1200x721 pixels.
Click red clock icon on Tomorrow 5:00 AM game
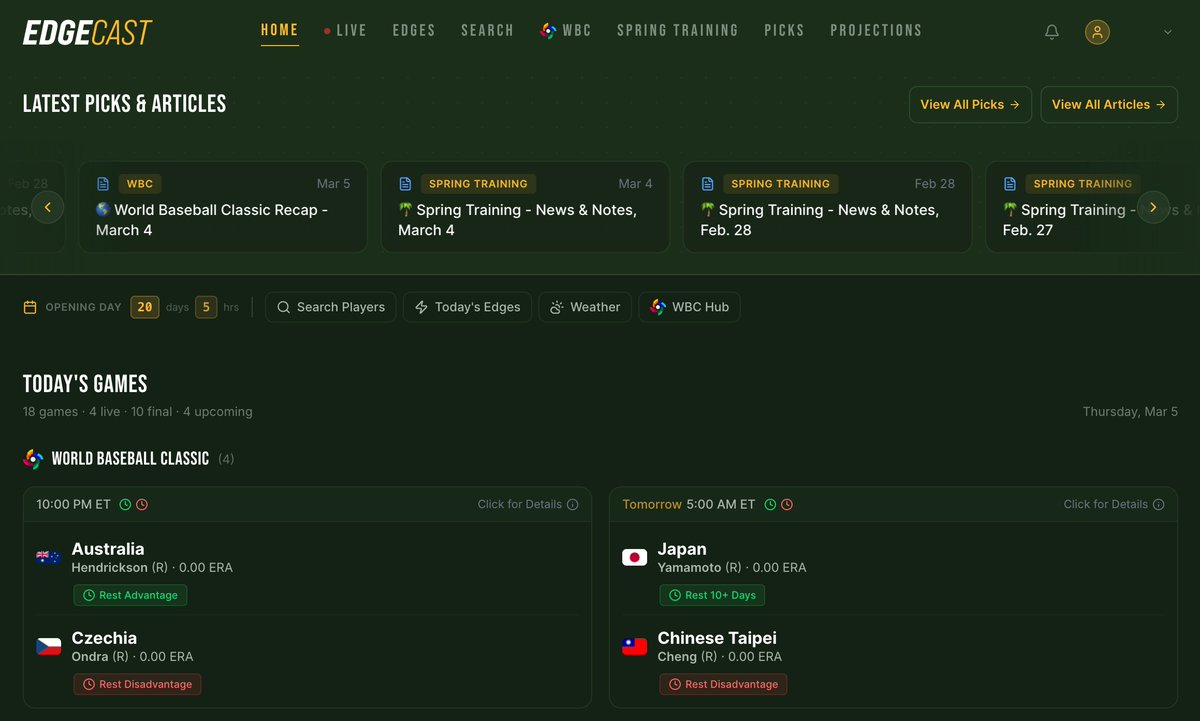point(787,504)
